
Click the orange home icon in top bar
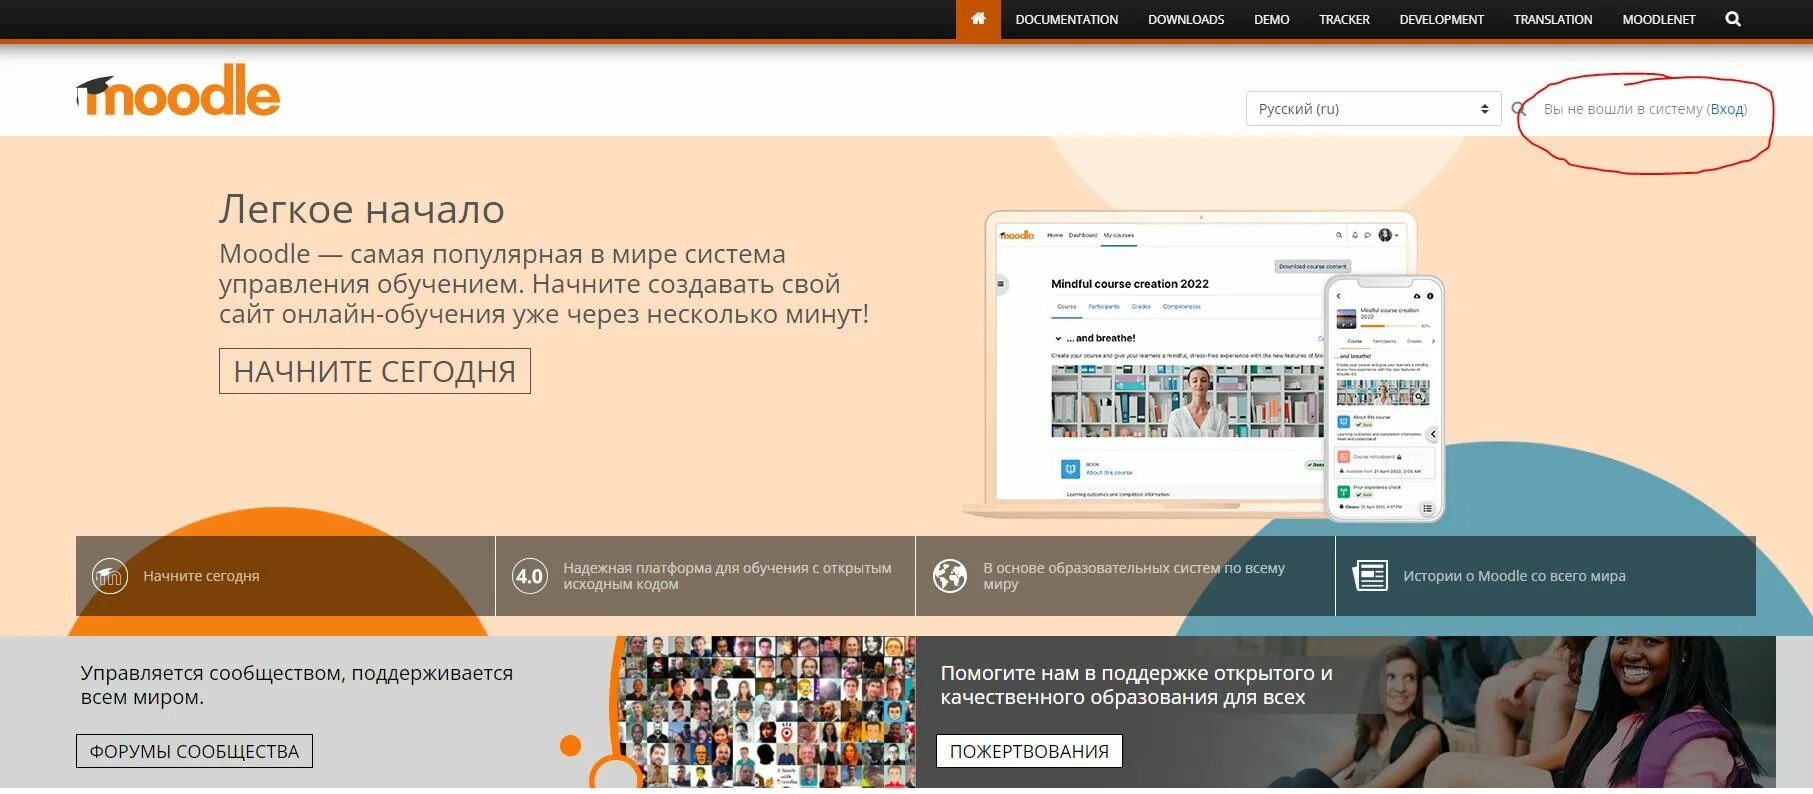pos(978,19)
